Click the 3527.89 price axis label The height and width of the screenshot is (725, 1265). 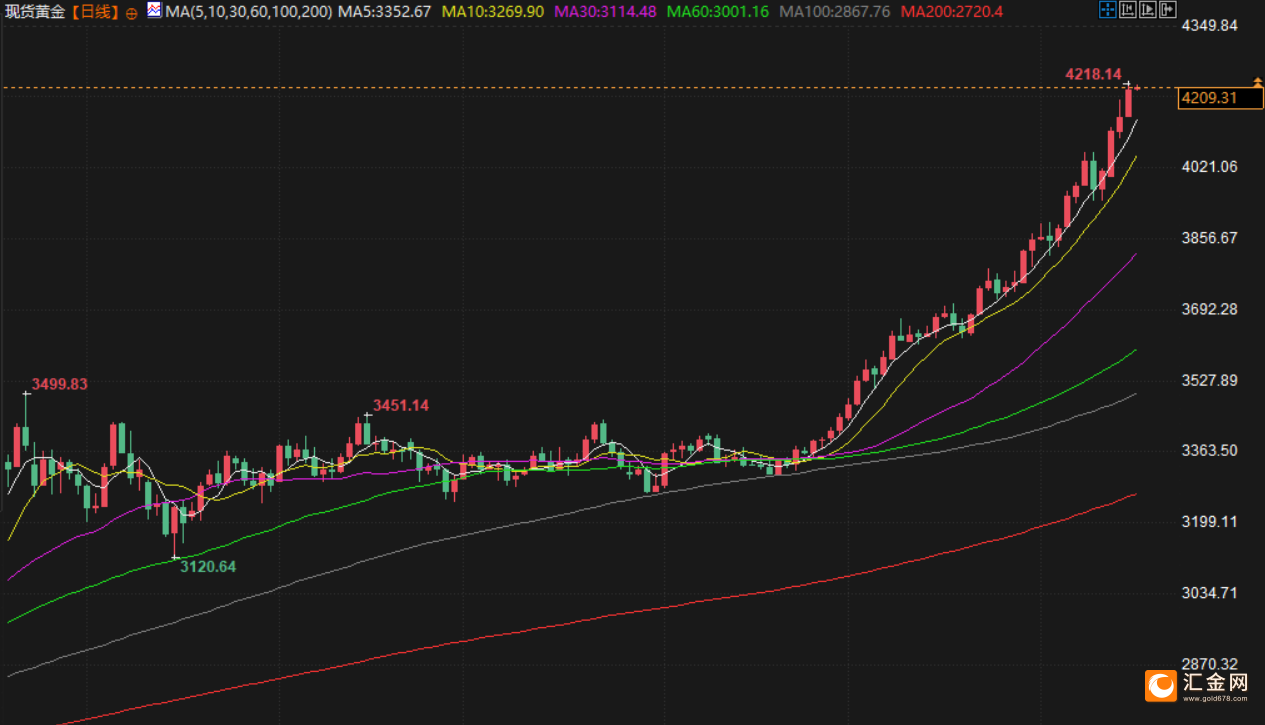pyautogui.click(x=1210, y=380)
